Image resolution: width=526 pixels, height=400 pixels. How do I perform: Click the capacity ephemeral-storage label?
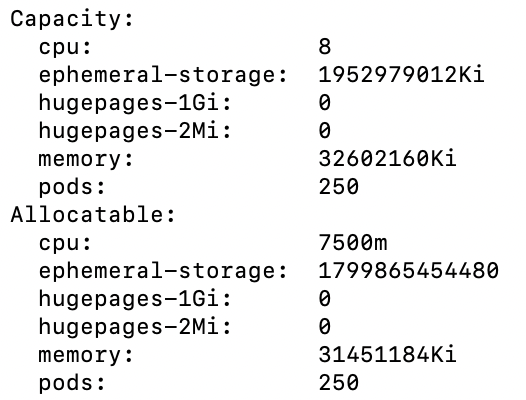(x=163, y=74)
